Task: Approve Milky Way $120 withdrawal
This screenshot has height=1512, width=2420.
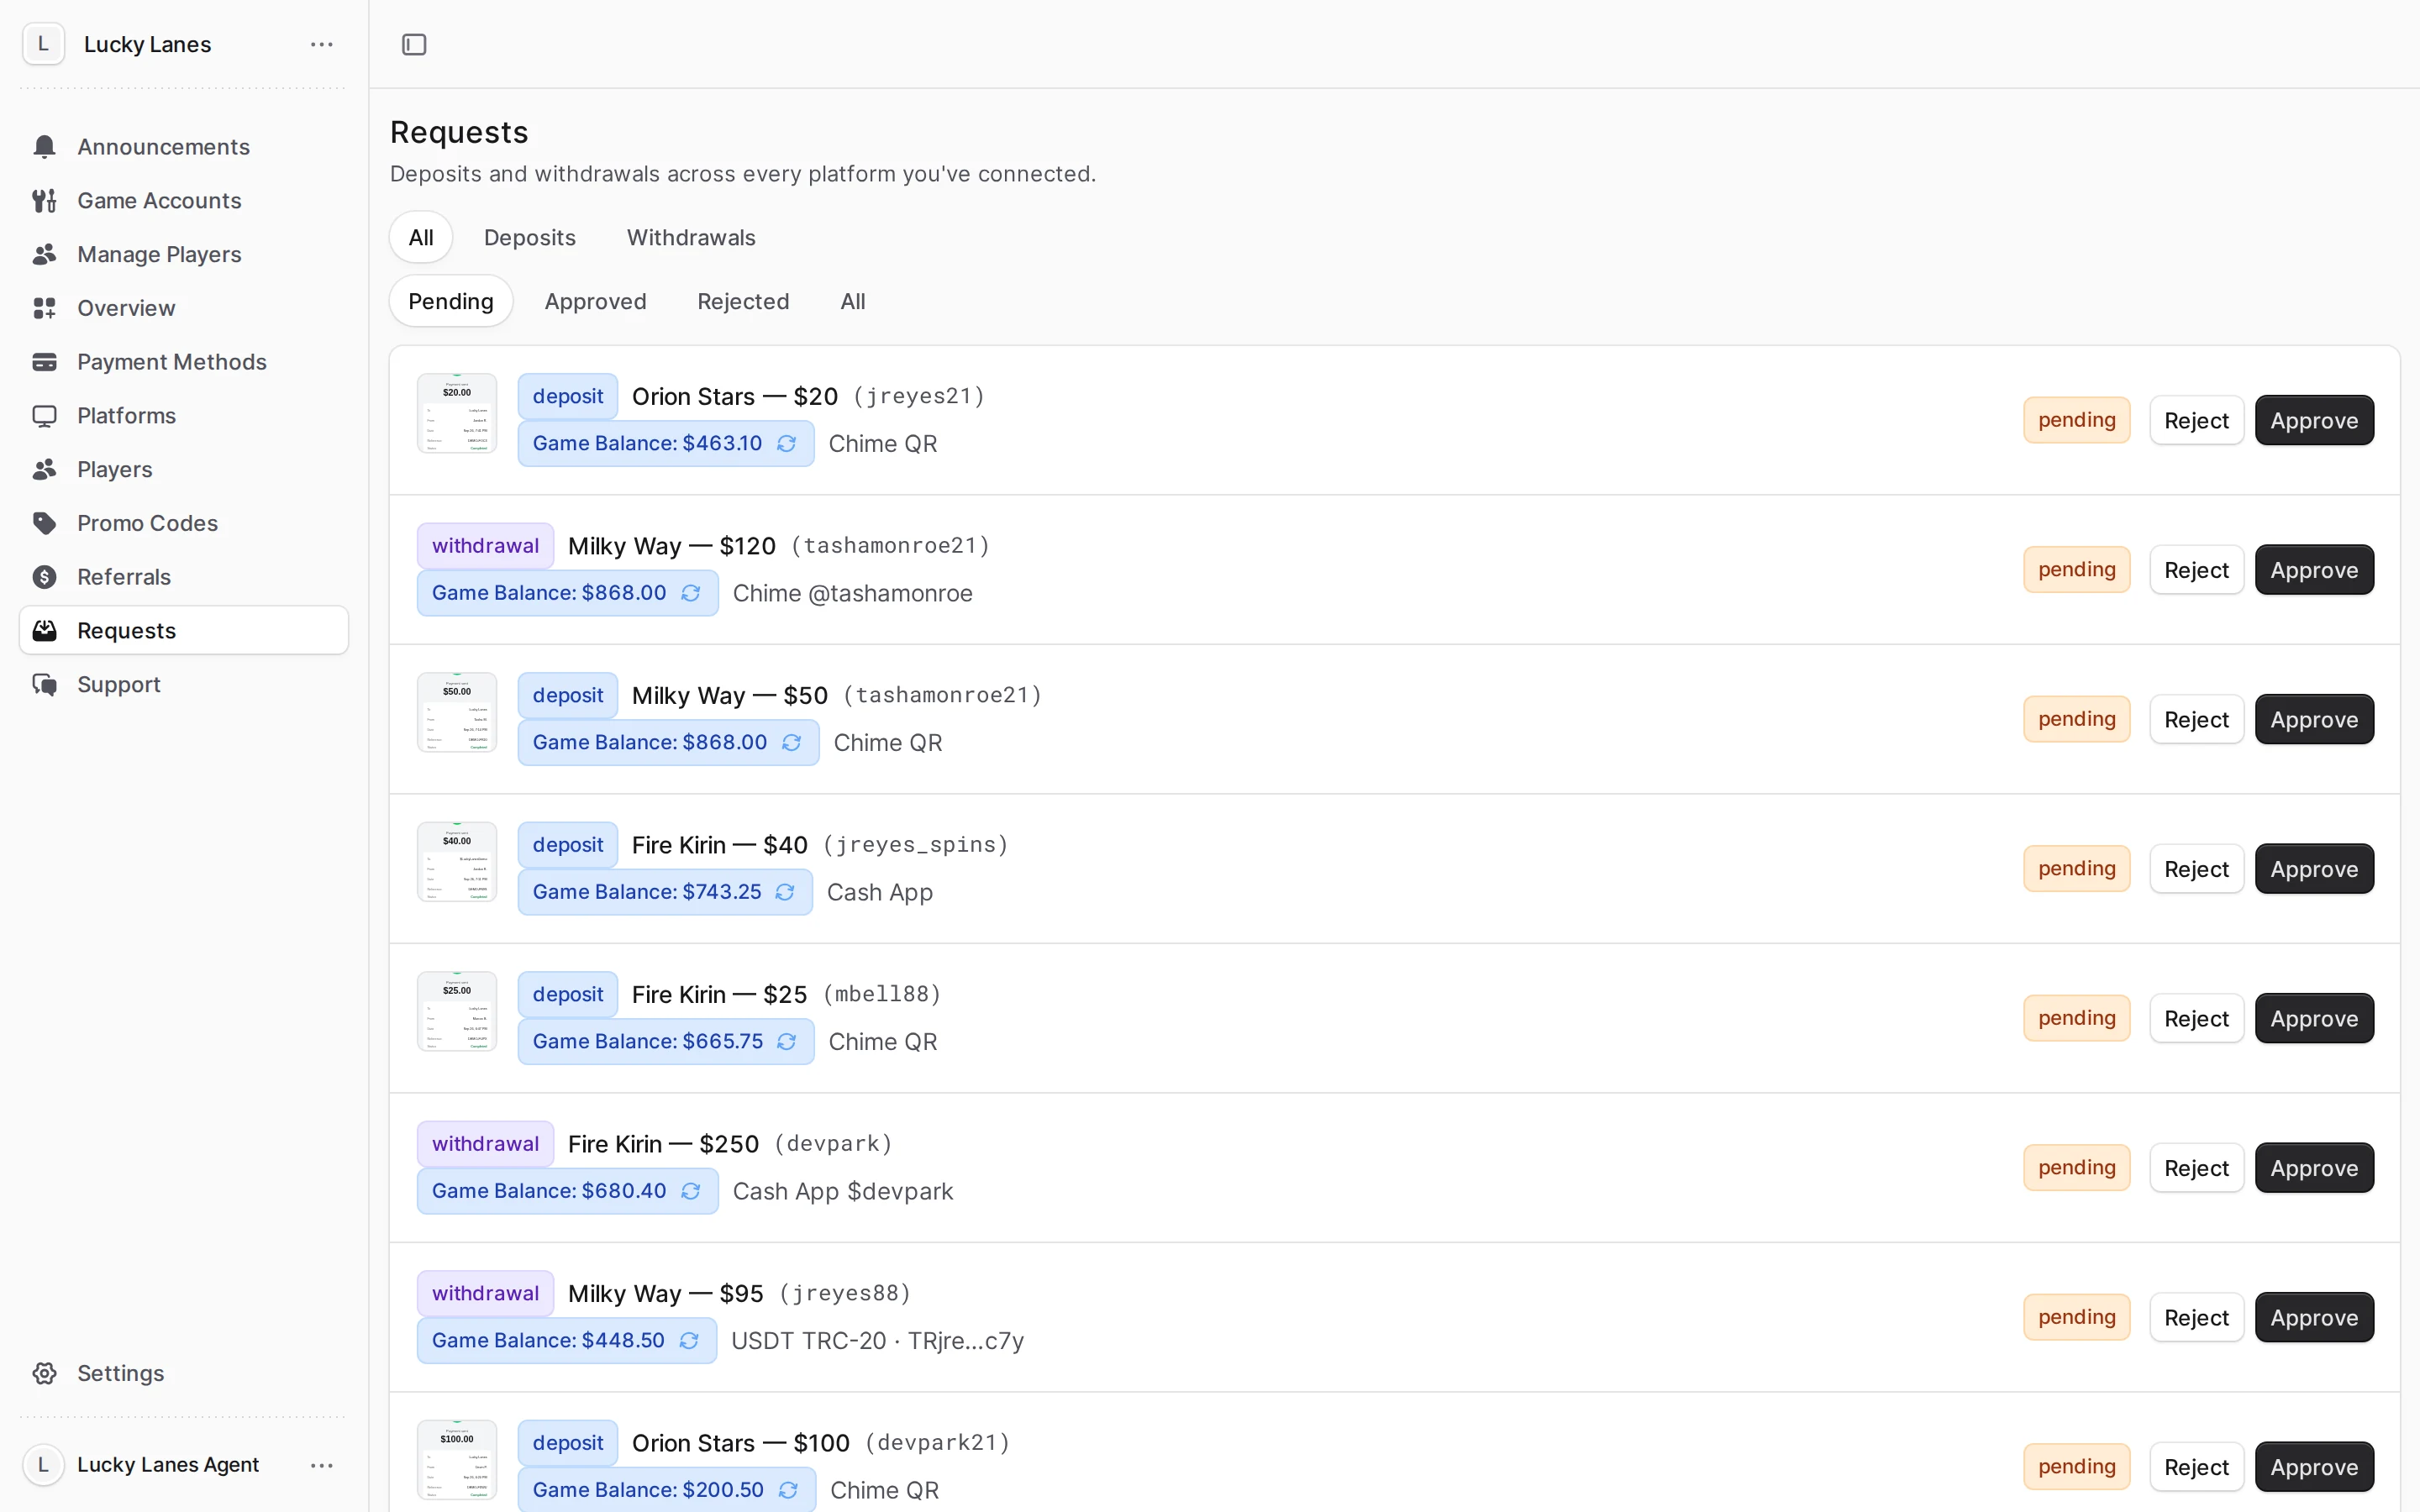Action: (x=2314, y=570)
